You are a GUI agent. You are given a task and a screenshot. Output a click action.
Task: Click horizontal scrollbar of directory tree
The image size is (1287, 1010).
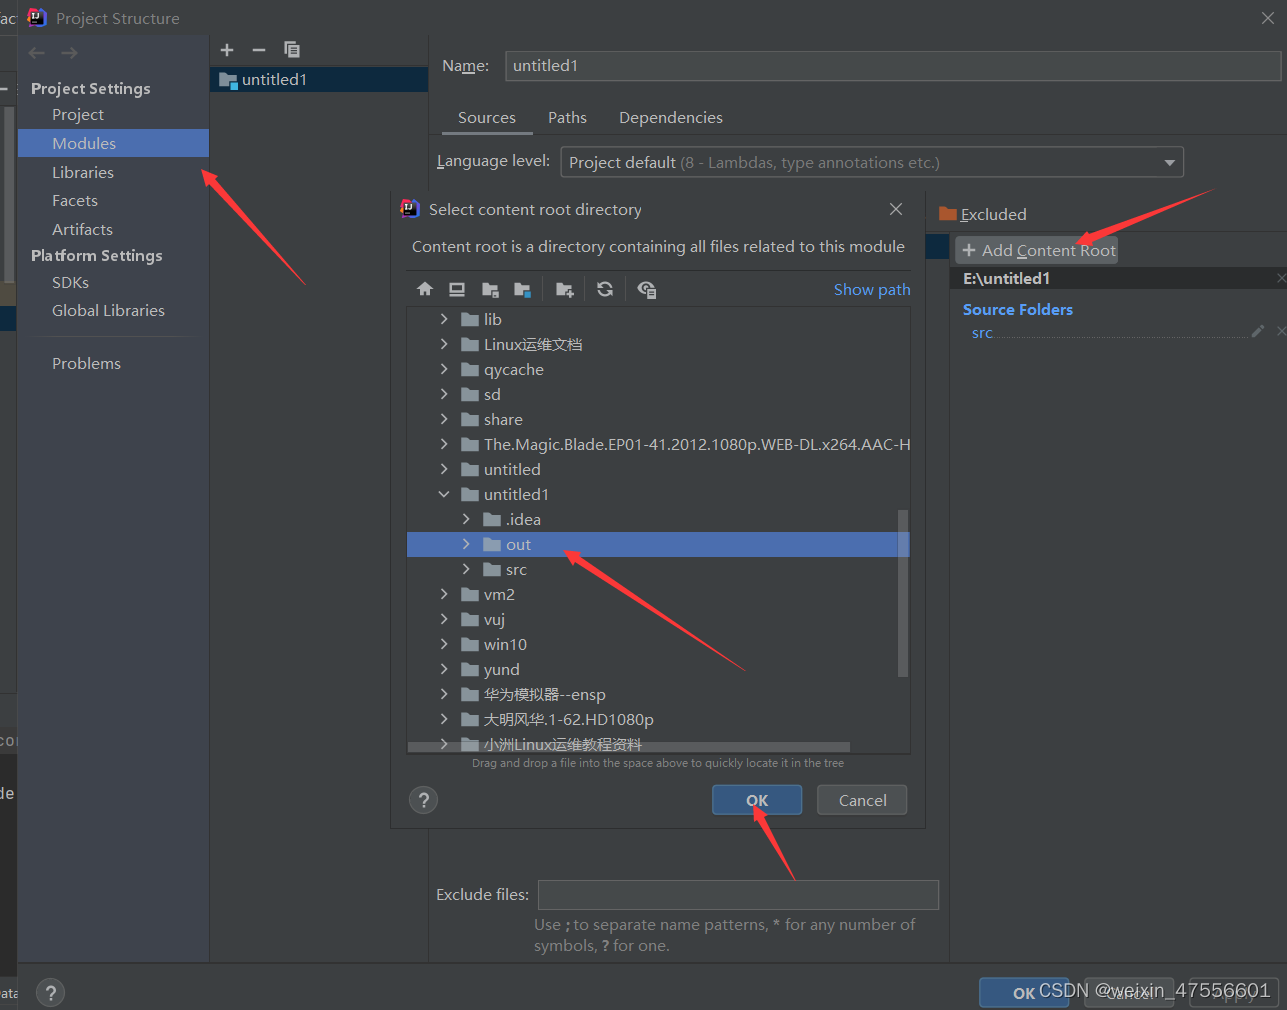(x=628, y=747)
